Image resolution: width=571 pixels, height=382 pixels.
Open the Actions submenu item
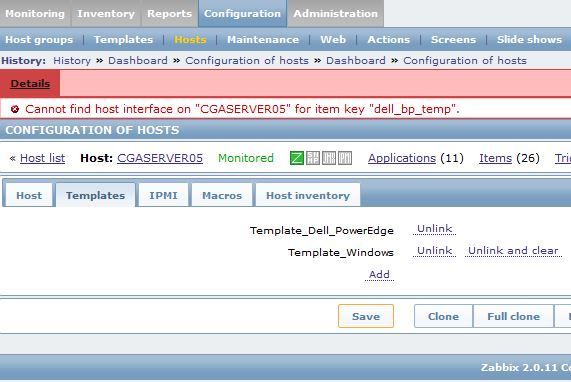[389, 39]
